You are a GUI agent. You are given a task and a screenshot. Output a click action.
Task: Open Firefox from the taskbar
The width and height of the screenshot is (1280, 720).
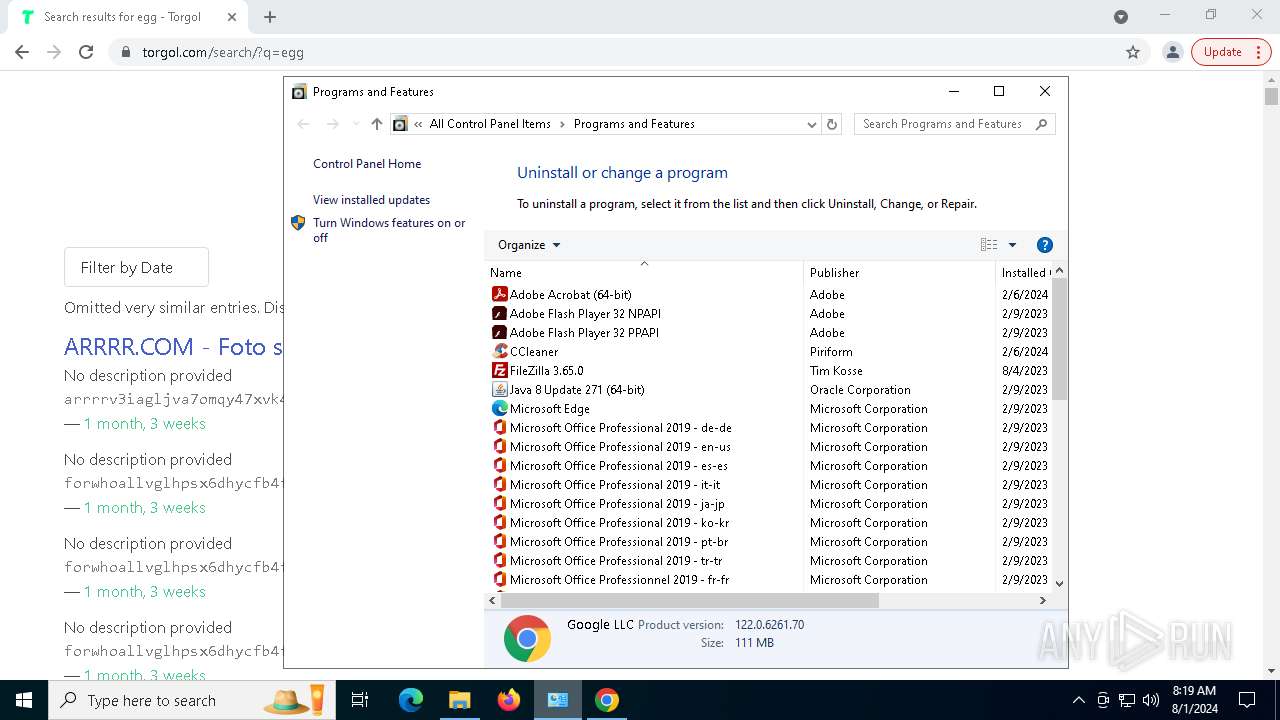pos(509,700)
